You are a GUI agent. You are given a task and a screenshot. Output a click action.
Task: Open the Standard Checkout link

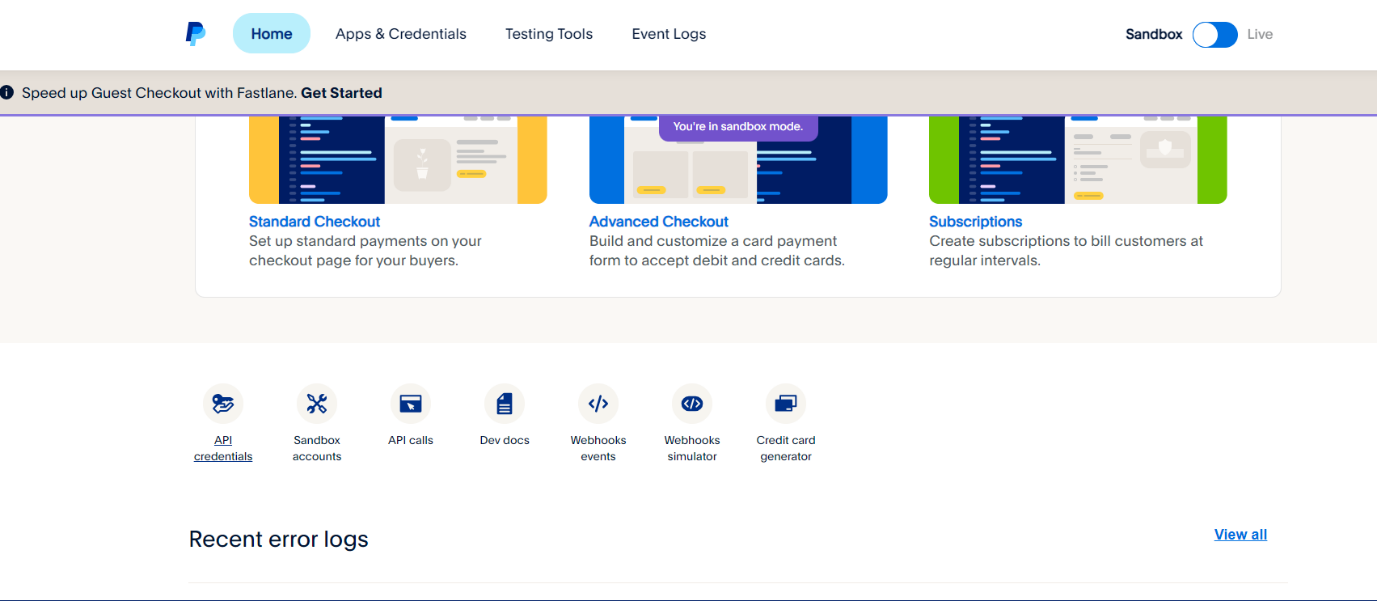coord(315,222)
